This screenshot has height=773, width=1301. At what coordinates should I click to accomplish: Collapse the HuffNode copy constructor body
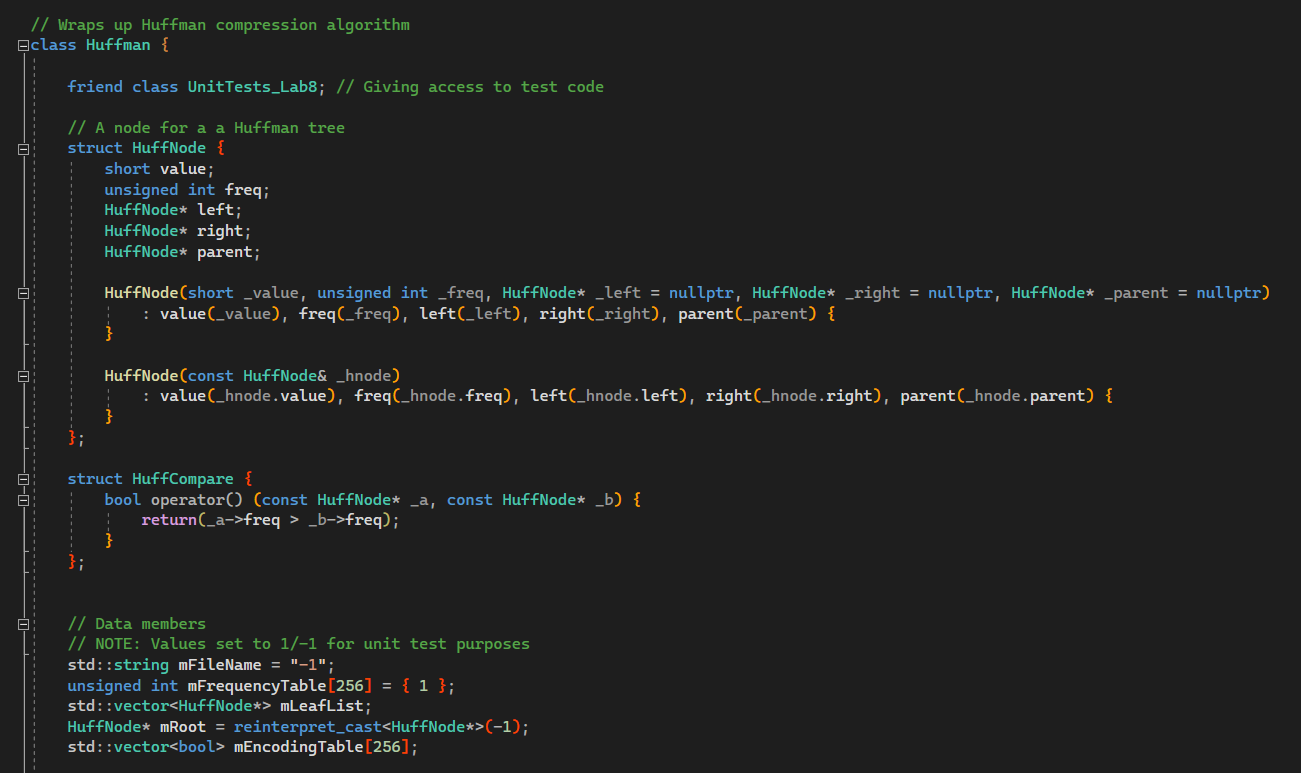point(22,375)
